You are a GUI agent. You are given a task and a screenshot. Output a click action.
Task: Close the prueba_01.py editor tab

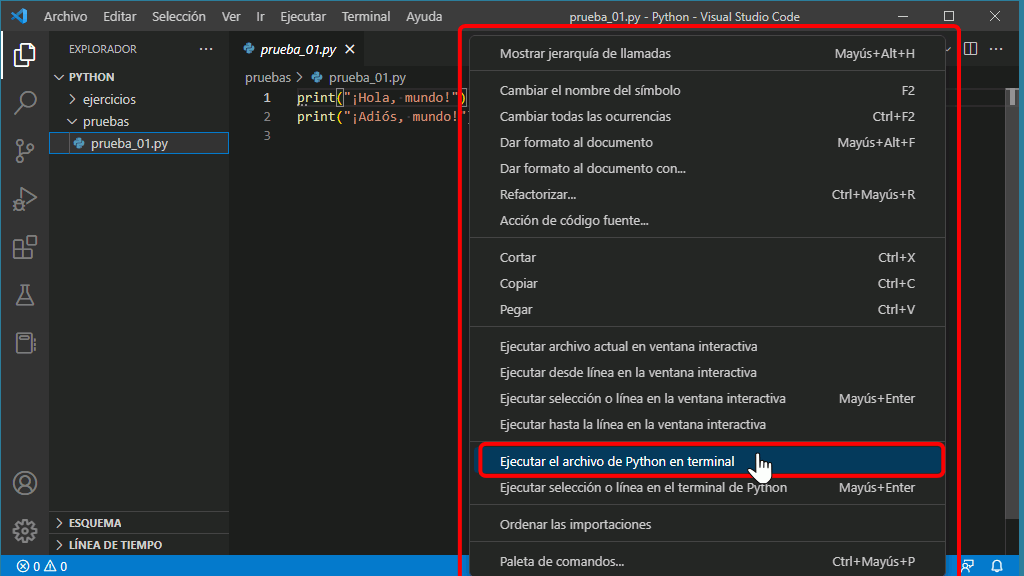350,50
